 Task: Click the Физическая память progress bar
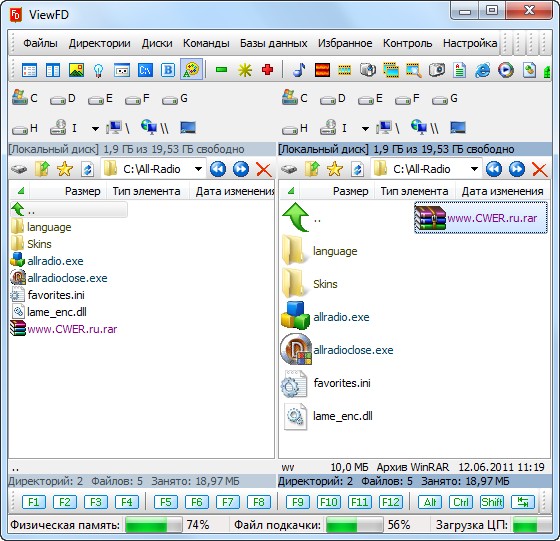[153, 525]
